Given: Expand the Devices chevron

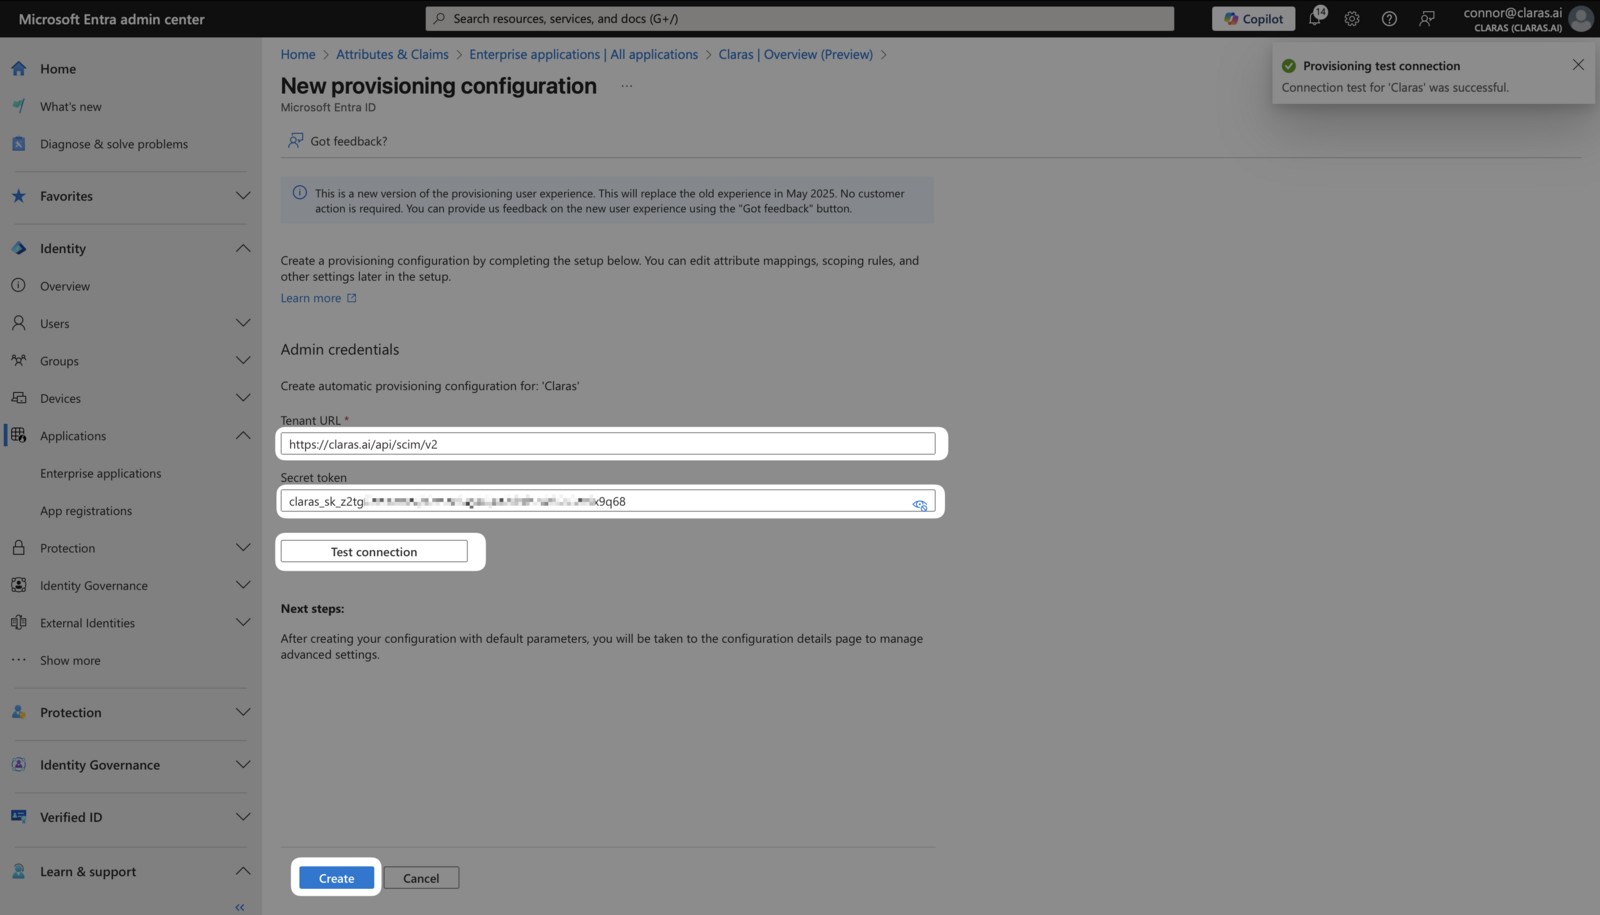Looking at the screenshot, I should (x=243, y=398).
